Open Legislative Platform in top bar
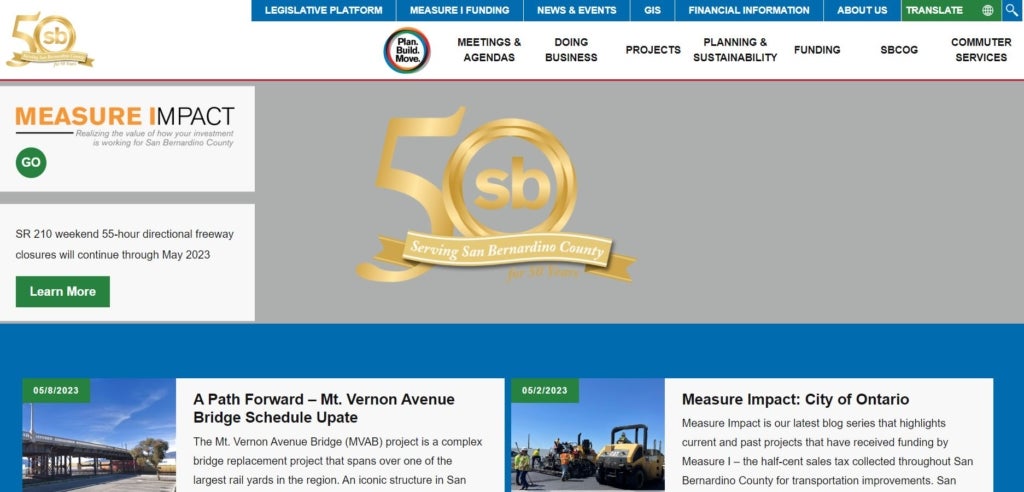The height and width of the screenshot is (492, 1024). [x=324, y=10]
